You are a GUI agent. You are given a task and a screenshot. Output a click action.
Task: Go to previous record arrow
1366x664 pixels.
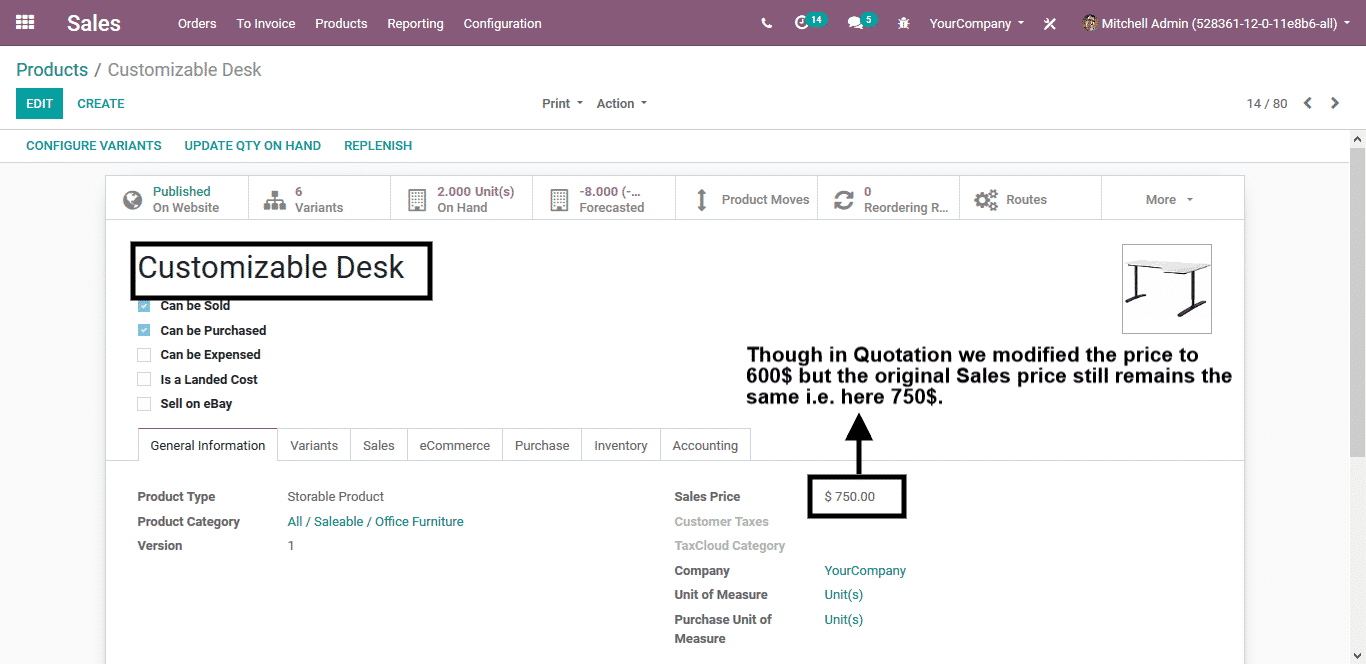pyautogui.click(x=1307, y=103)
